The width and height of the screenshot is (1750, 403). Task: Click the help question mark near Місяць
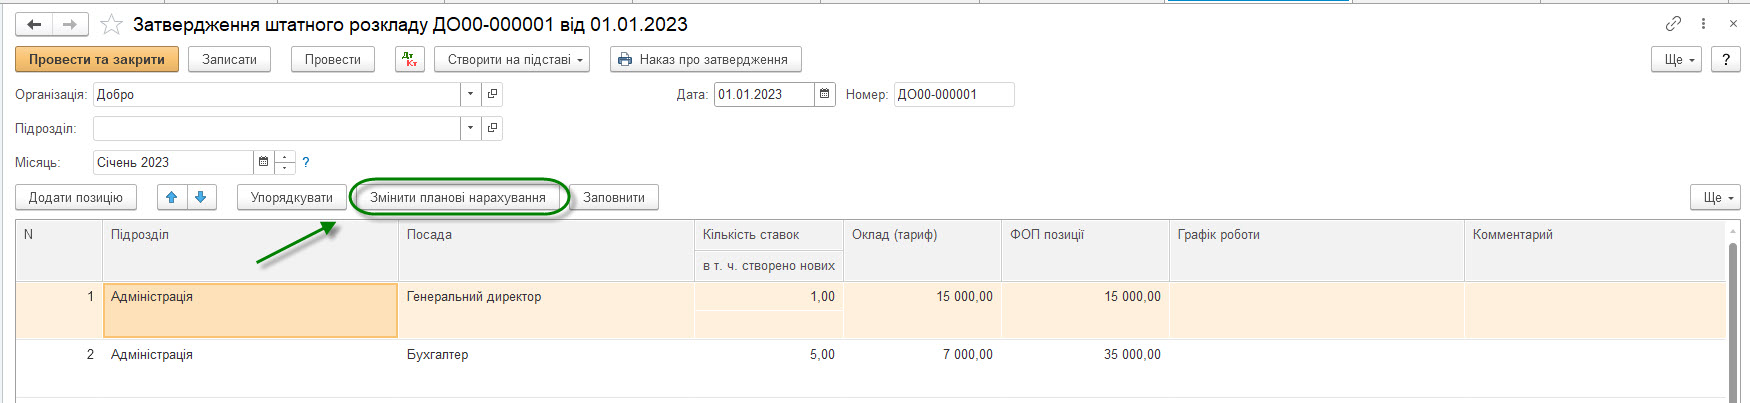pos(306,162)
